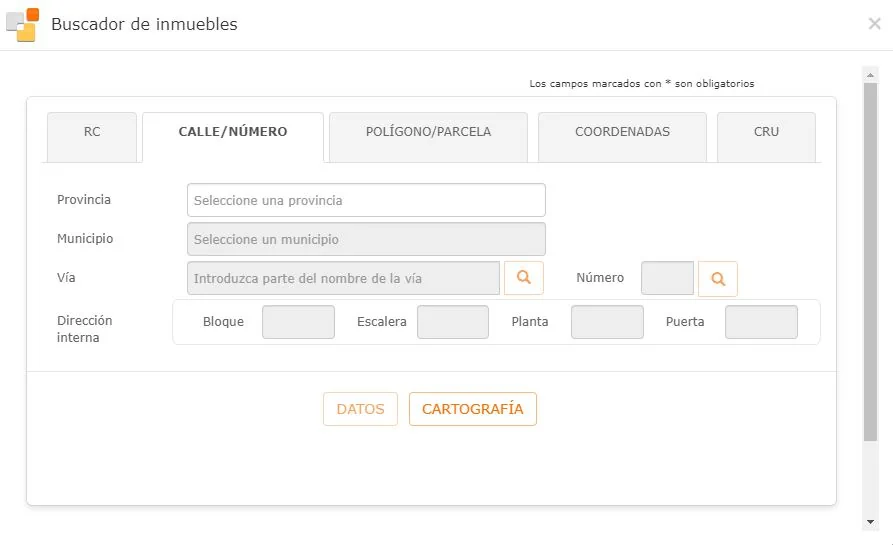Viewport: 893px width, 545px height.
Task: Click the vertical scrollbar thumb
Action: [x=870, y=262]
